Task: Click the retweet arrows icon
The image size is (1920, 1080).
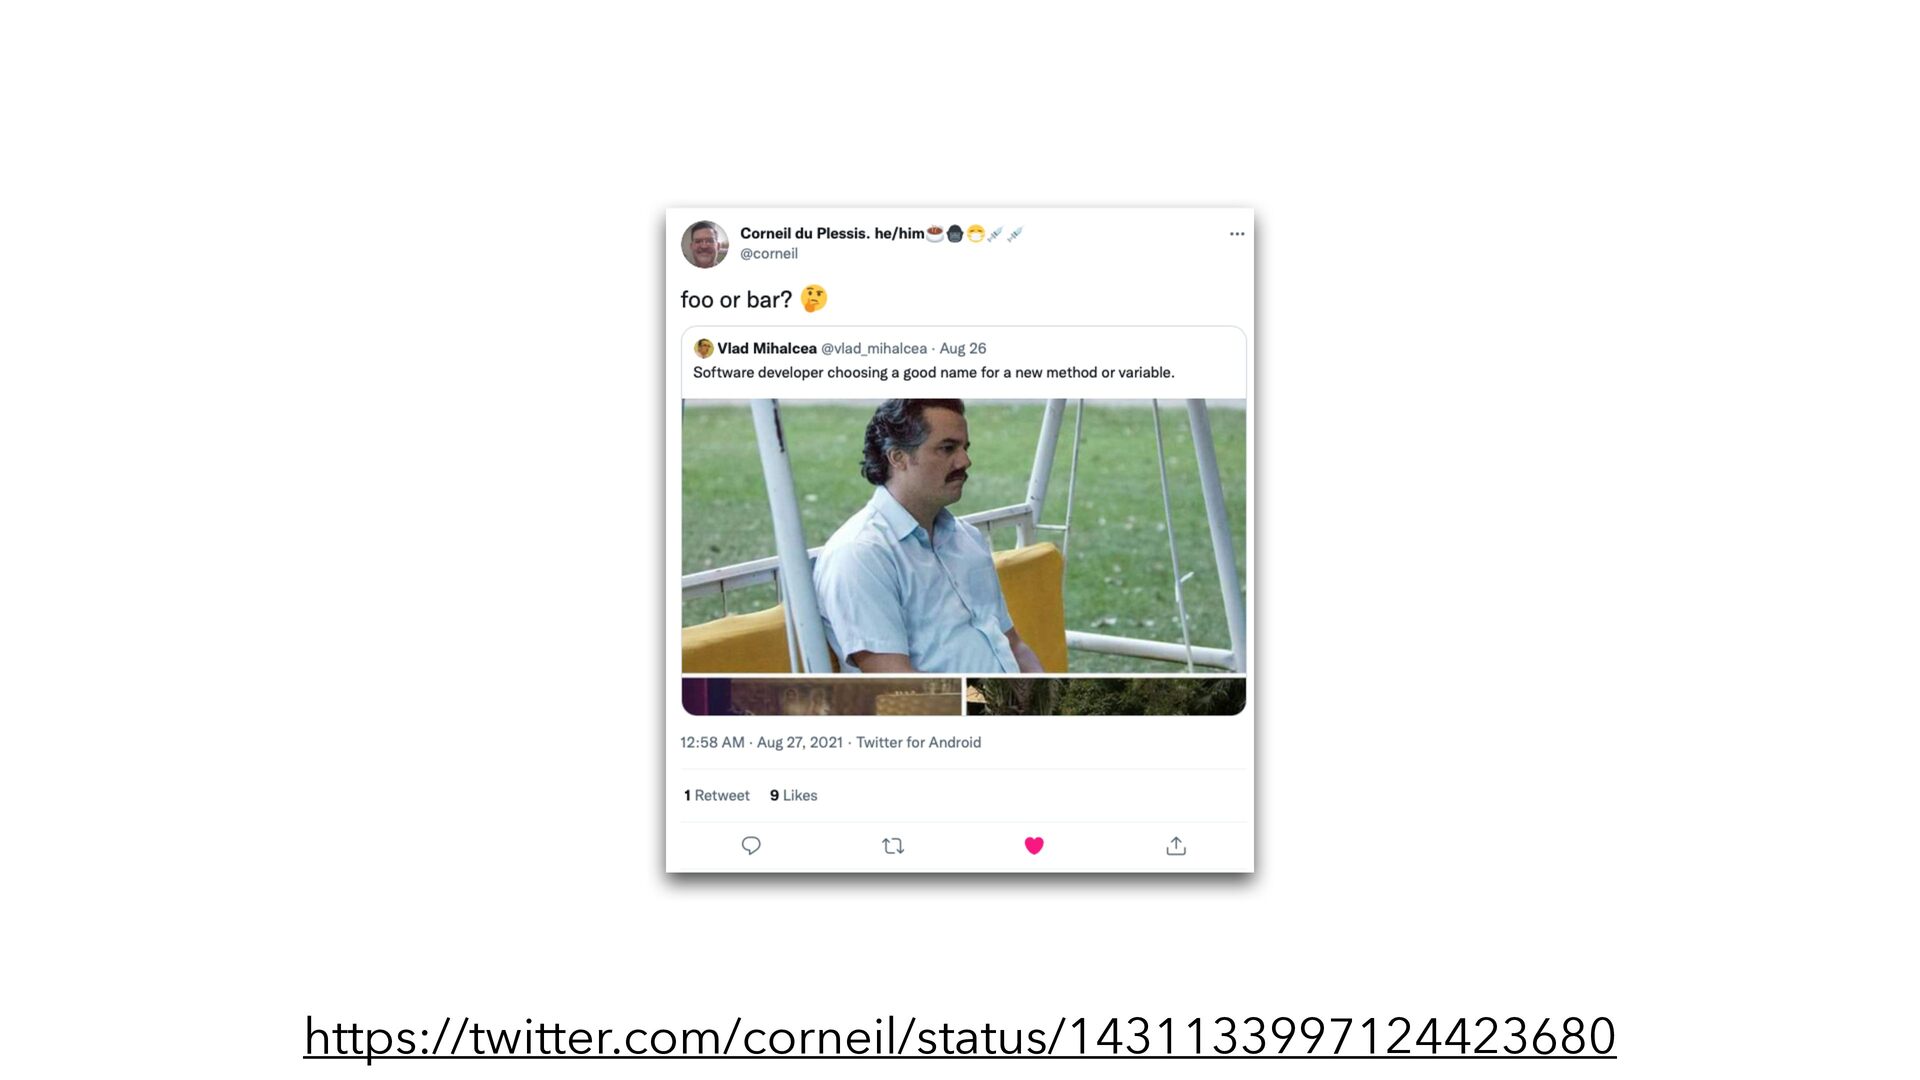Action: point(893,846)
